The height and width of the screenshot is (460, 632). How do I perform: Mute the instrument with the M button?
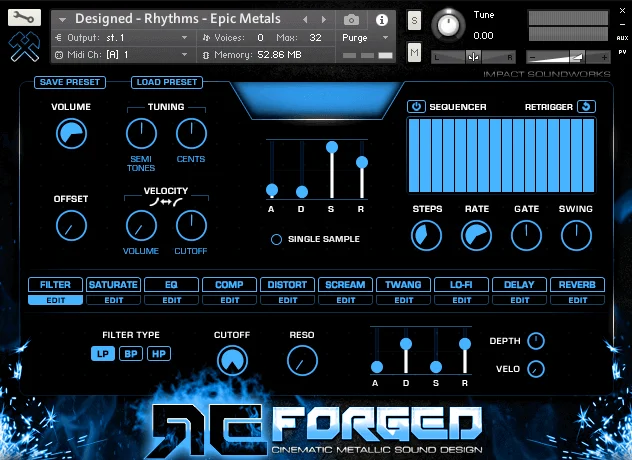tap(414, 52)
